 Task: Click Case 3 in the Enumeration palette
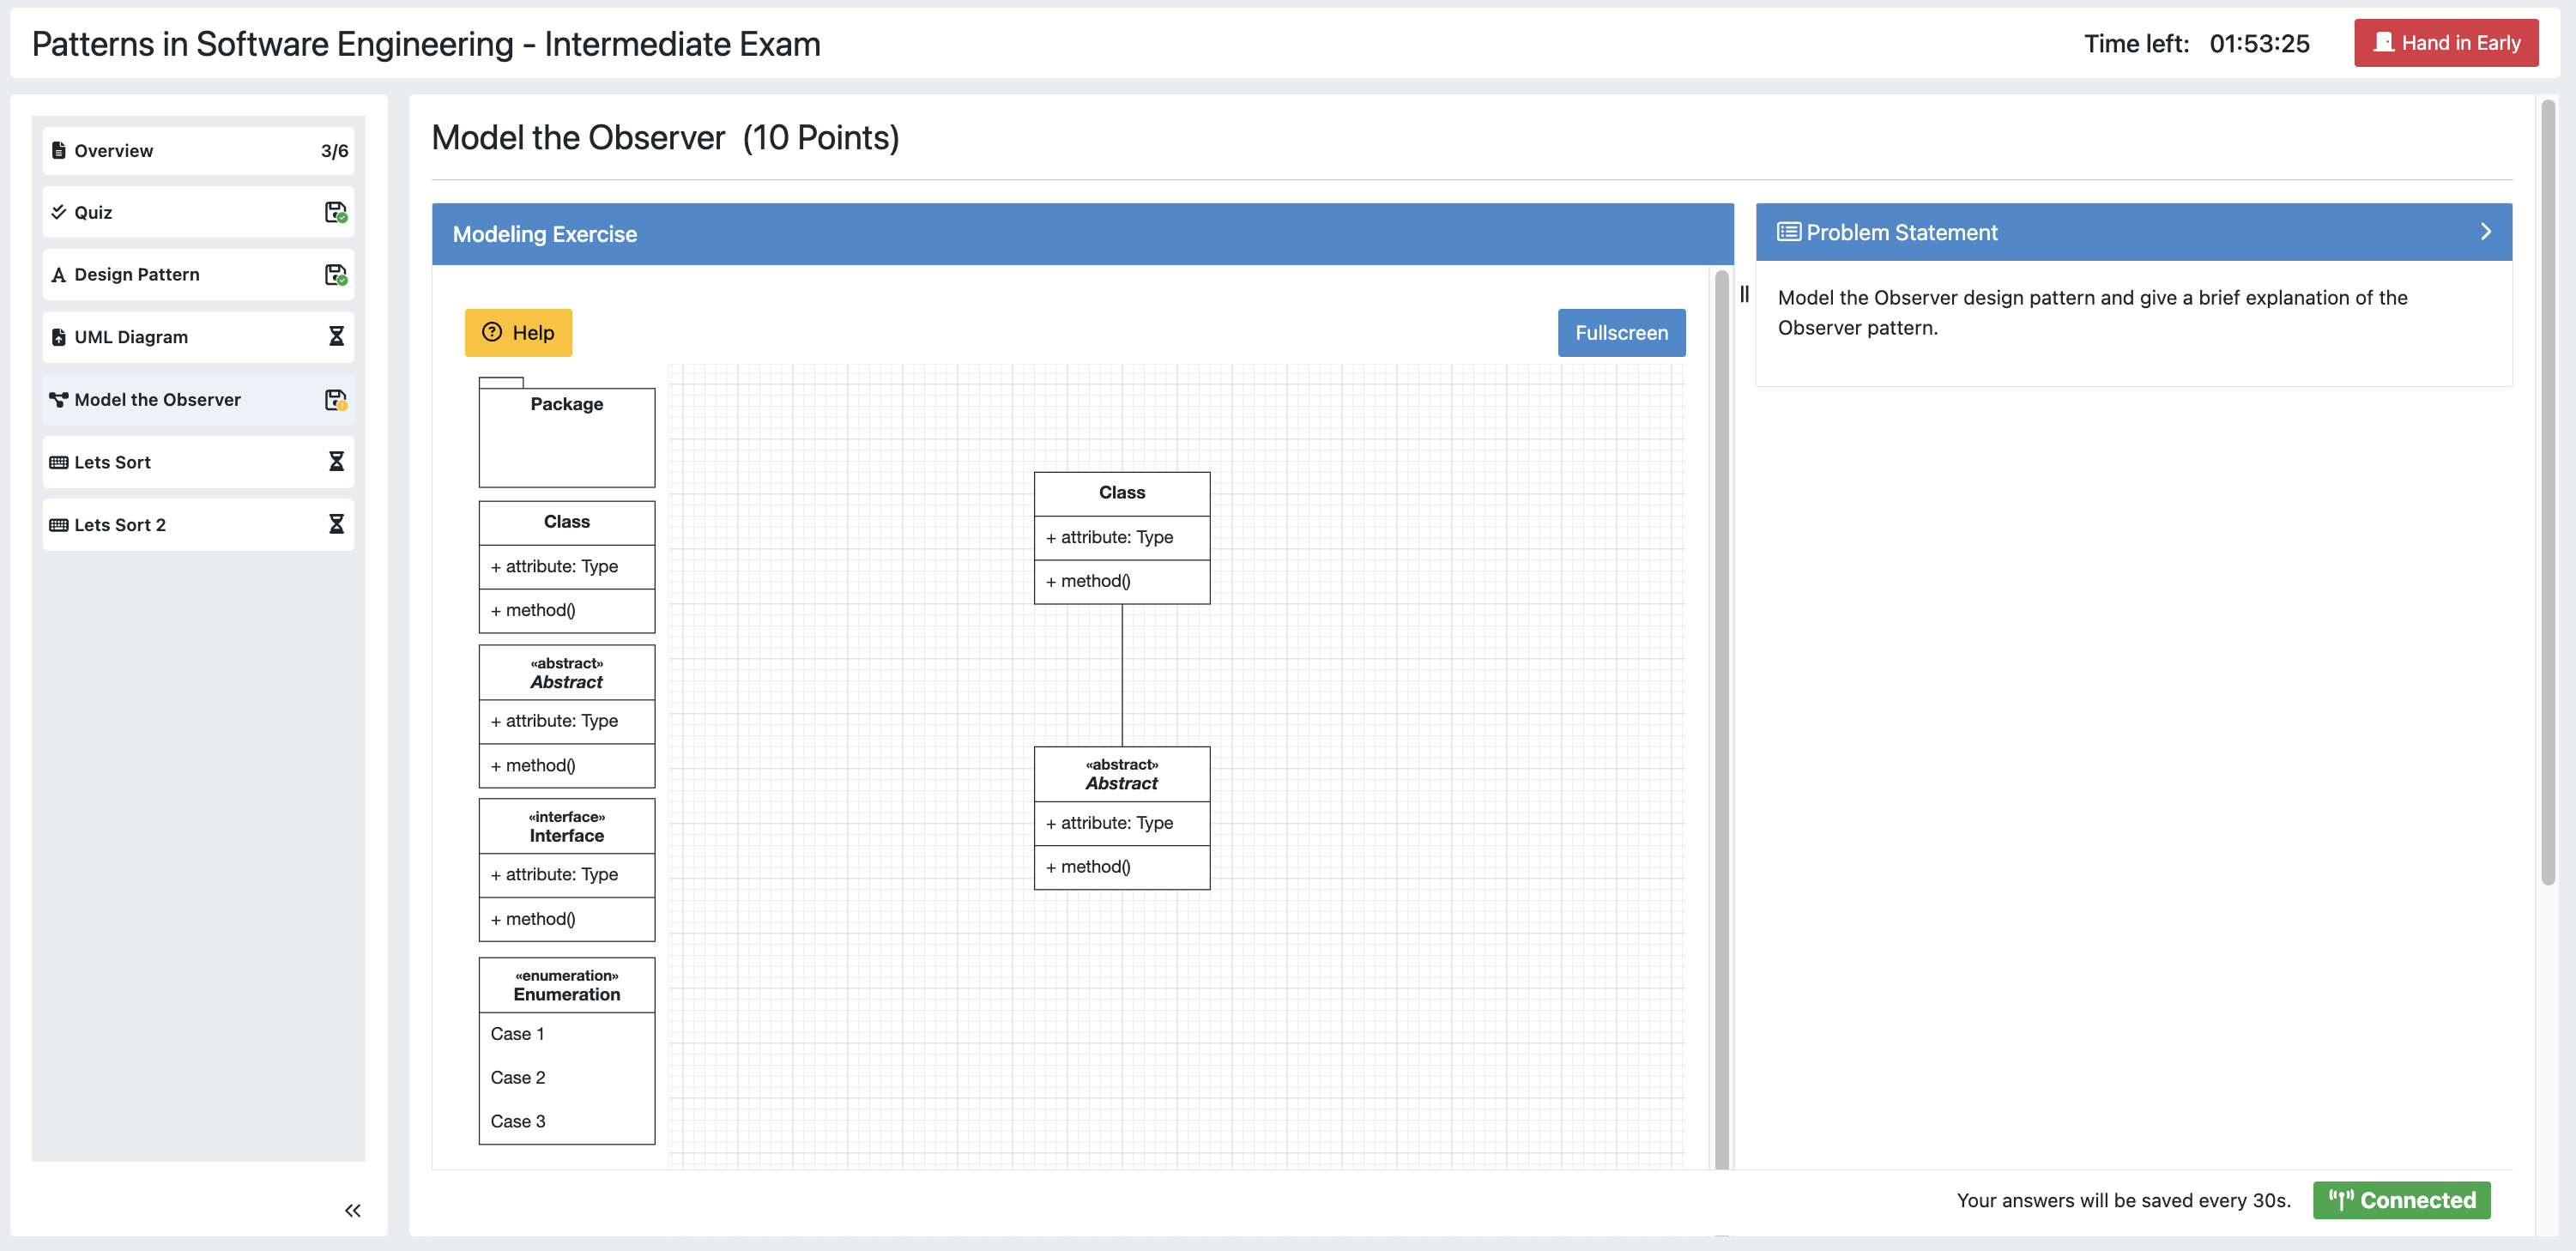[567, 1122]
